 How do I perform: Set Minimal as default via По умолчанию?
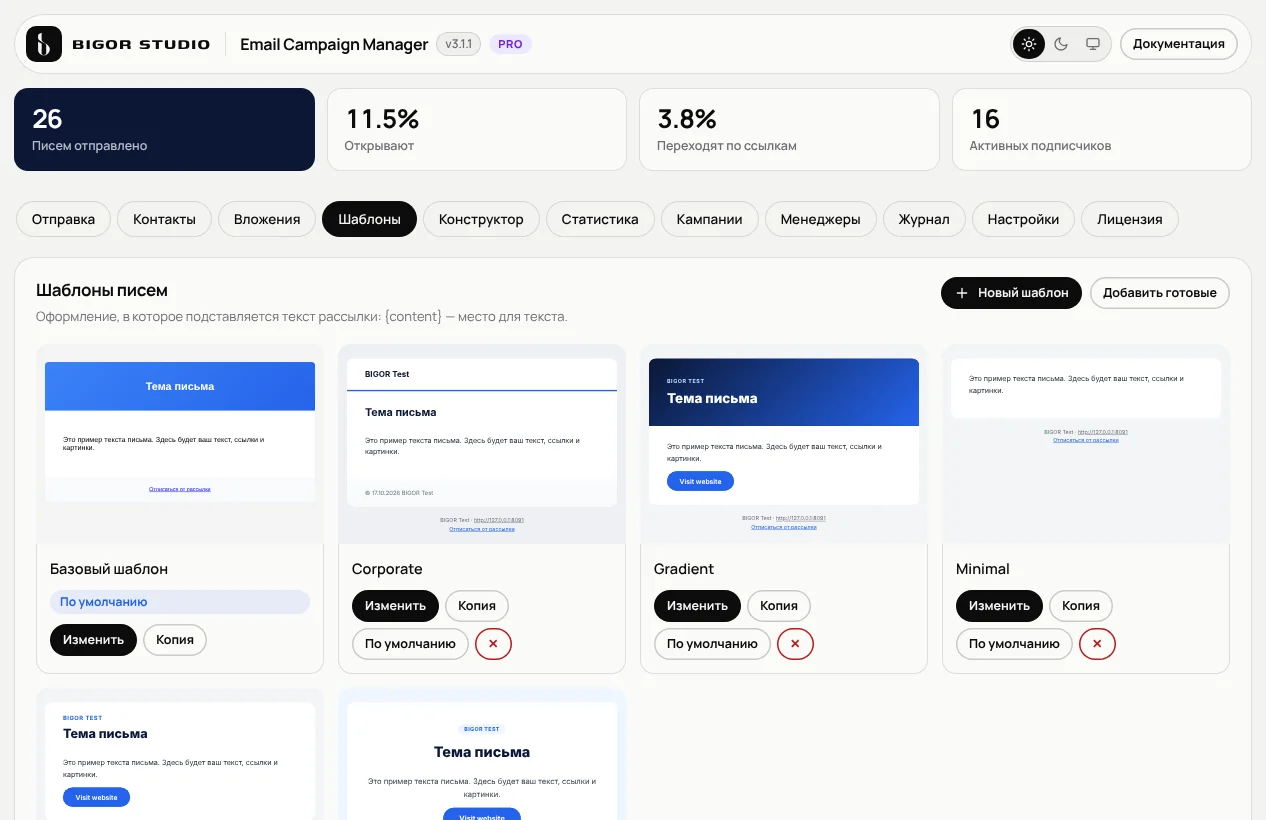[x=1014, y=644]
